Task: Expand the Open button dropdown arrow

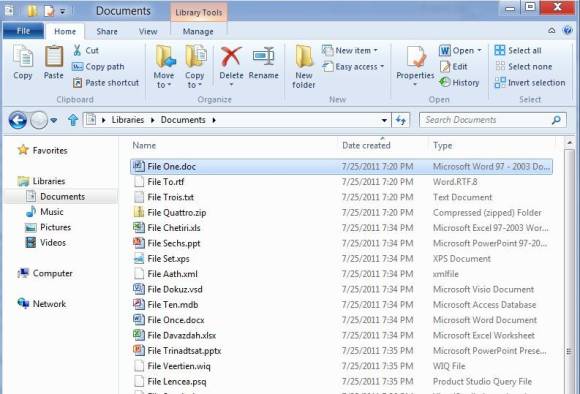Action: [x=479, y=50]
